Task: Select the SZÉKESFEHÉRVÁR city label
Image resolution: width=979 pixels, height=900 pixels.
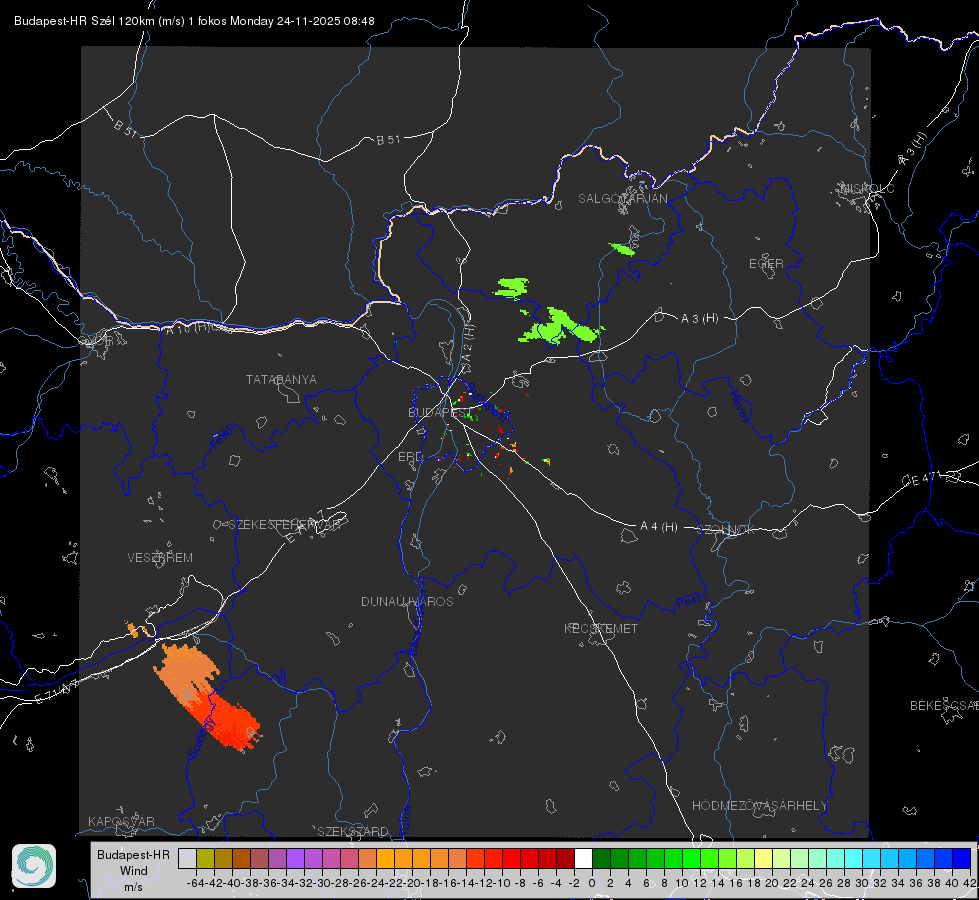Action: pos(284,525)
